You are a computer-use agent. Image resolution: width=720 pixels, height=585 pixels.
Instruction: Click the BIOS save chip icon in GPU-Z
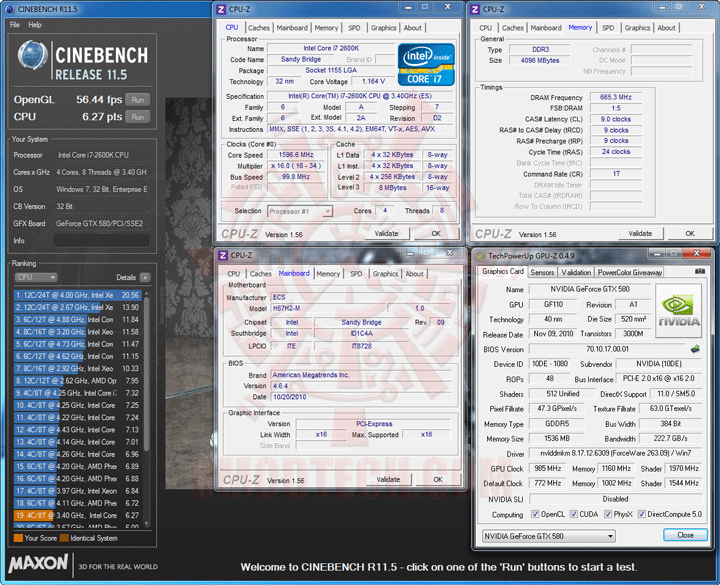tap(695, 349)
